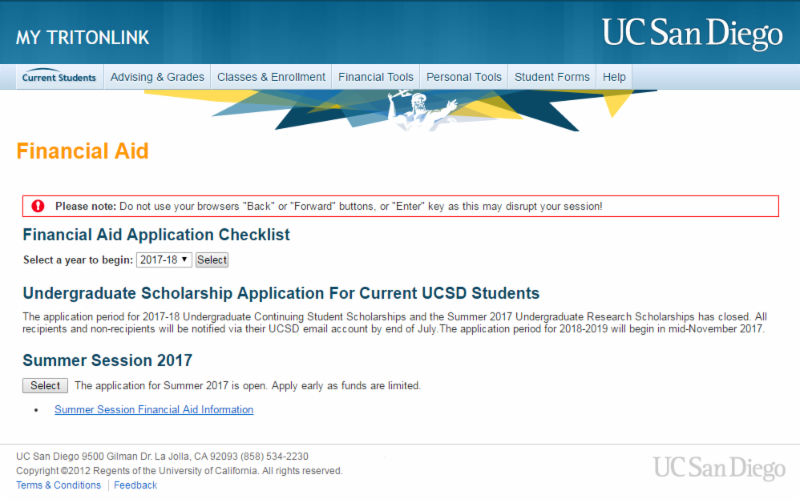Click the footer UC San Diego logo

click(718, 467)
